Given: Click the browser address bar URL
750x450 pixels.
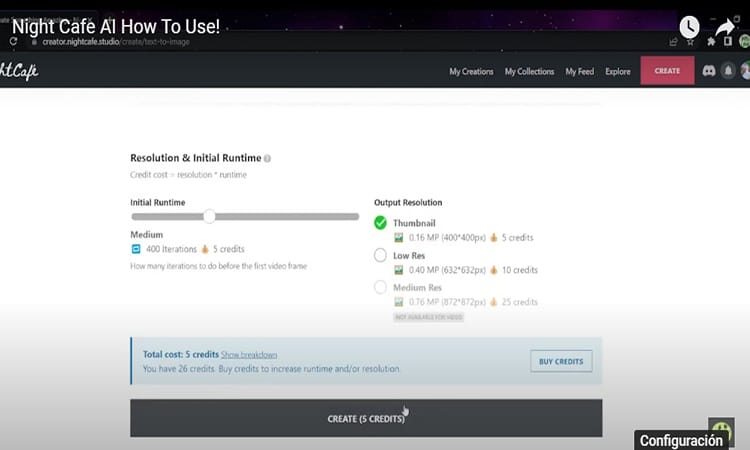Looking at the screenshot, I should (x=116, y=42).
